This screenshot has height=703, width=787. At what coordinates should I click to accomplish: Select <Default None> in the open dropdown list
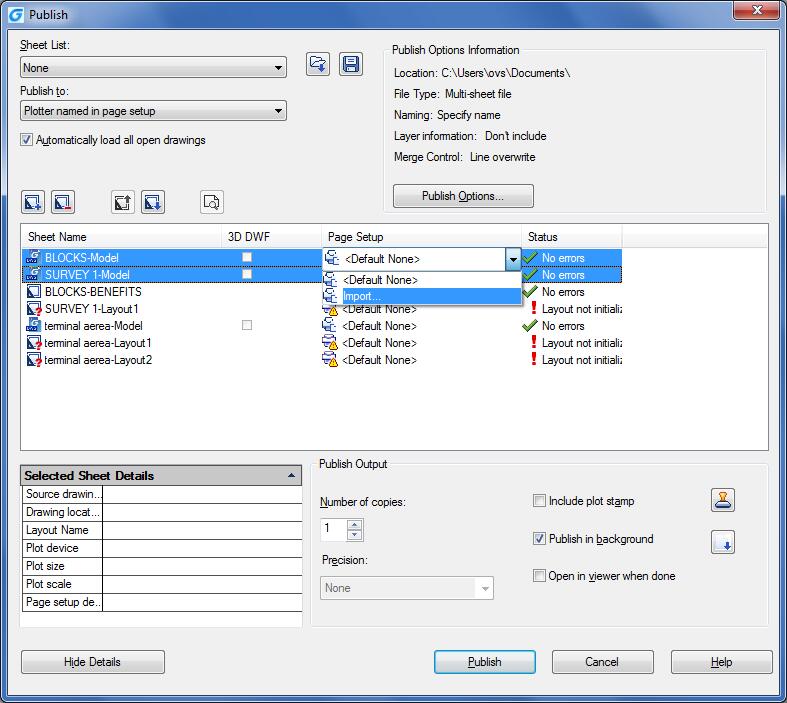tap(430, 280)
